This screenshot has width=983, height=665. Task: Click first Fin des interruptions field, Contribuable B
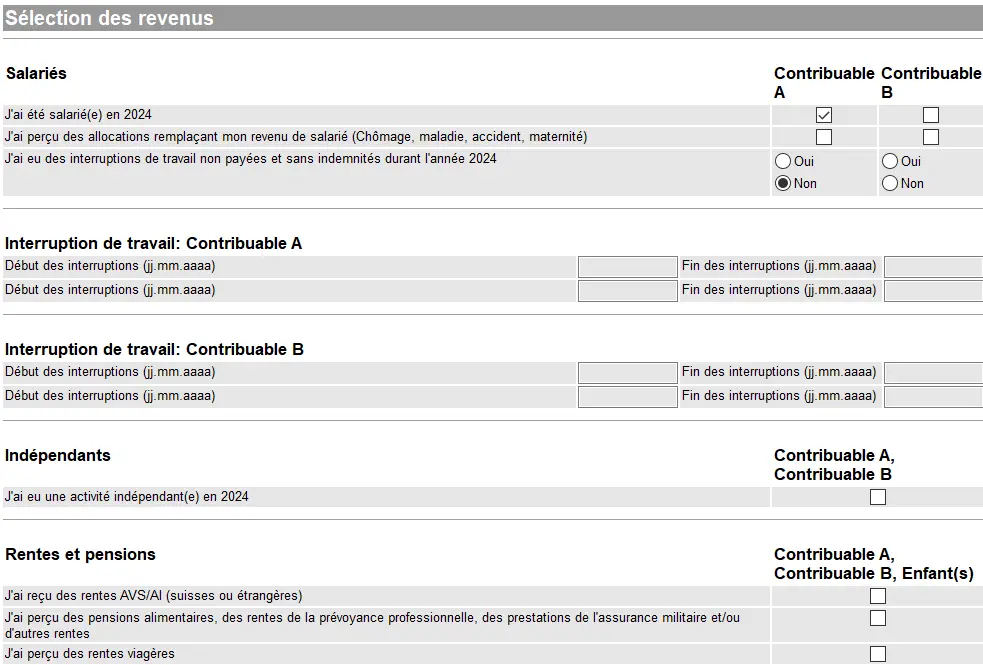point(933,373)
